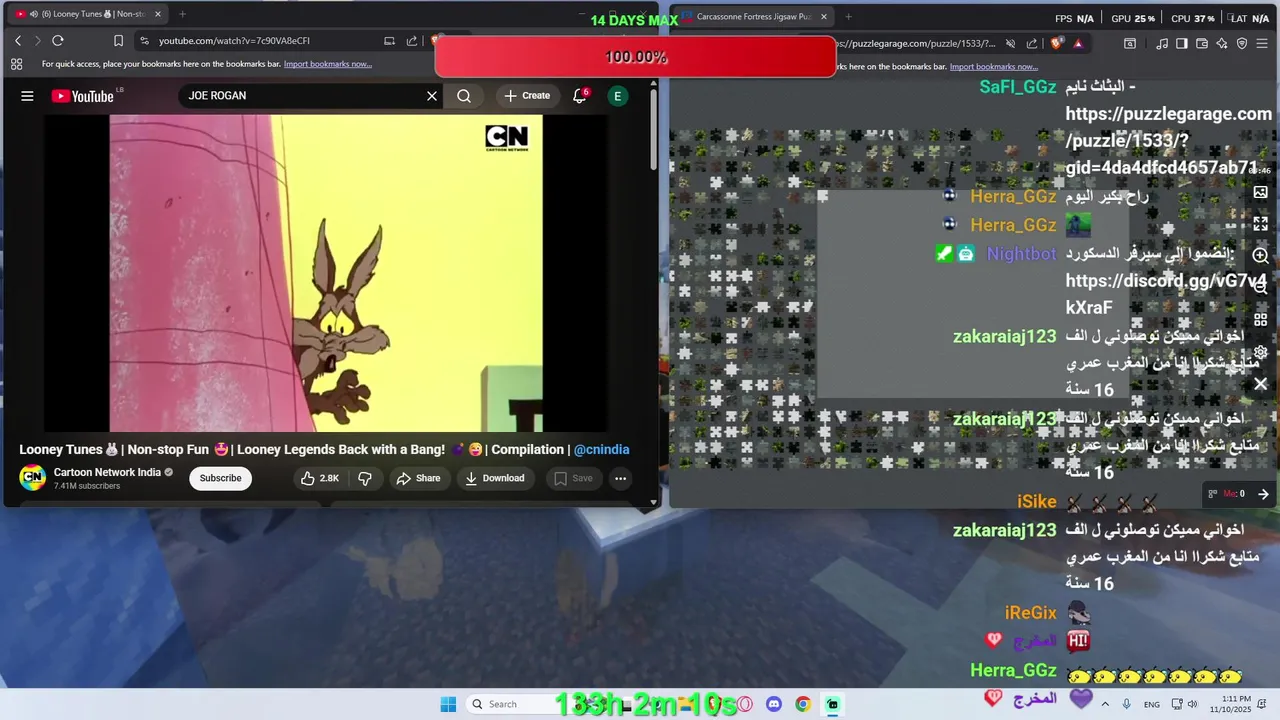This screenshot has width=1280, height=720.
Task: Clear the JOE ROGAN search text
Action: (x=432, y=96)
